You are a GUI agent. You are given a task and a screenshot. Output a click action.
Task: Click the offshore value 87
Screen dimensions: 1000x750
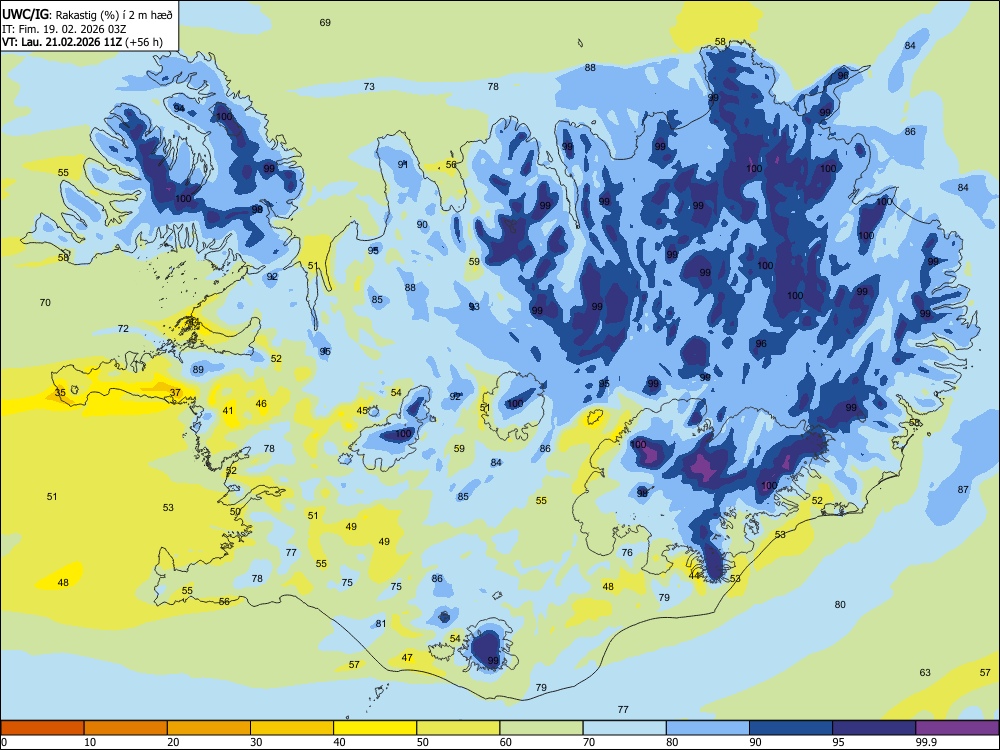963,490
